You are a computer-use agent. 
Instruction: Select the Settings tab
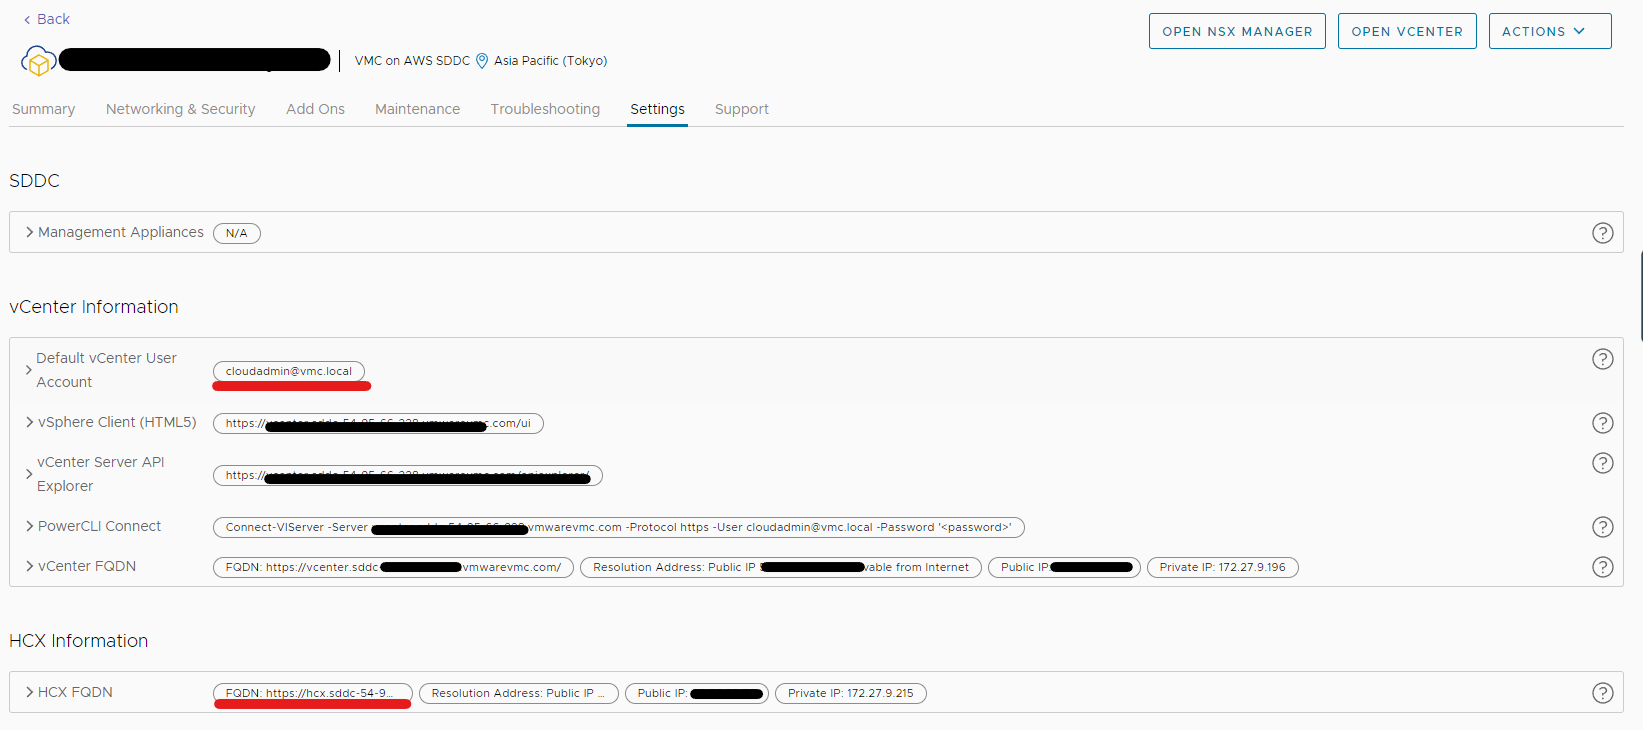(657, 109)
